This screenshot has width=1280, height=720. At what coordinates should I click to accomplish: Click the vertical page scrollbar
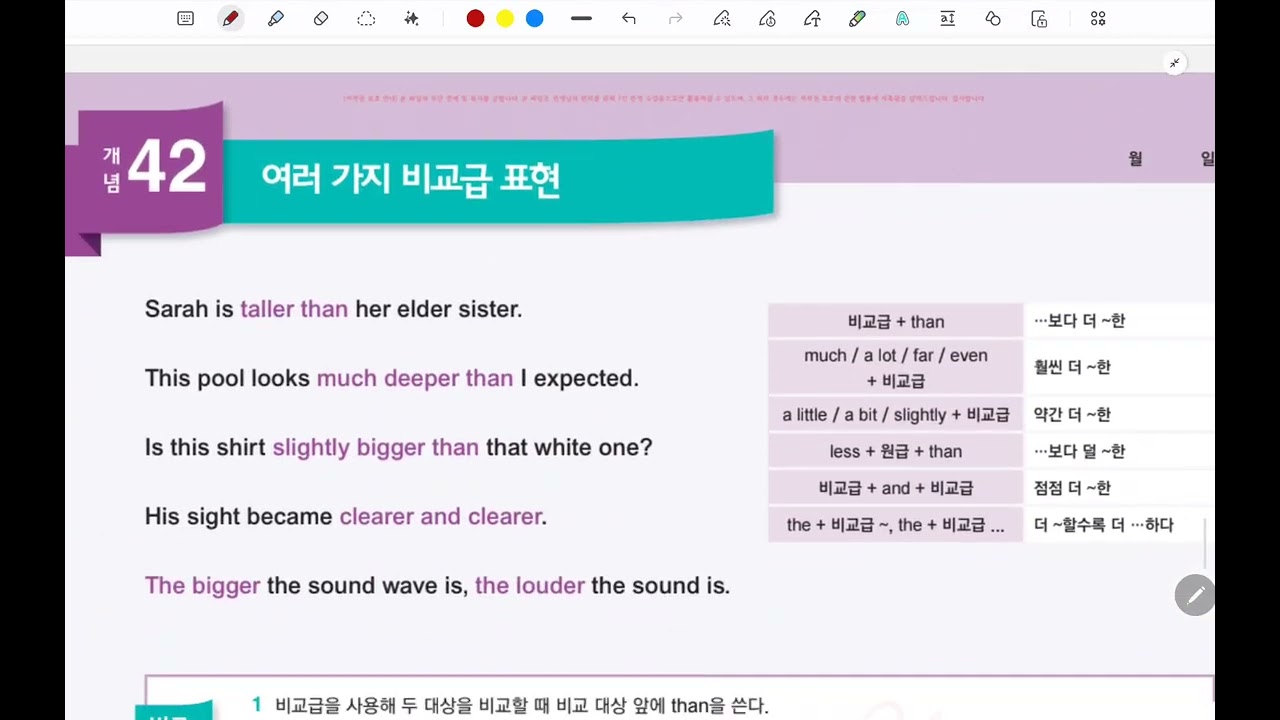1206,543
